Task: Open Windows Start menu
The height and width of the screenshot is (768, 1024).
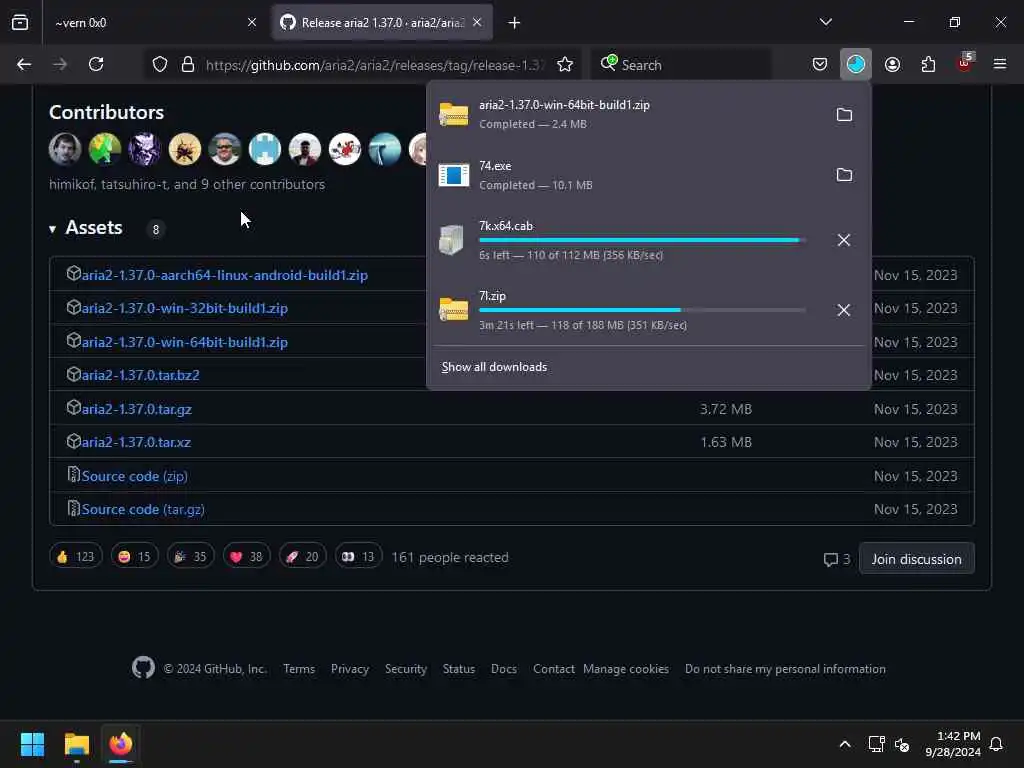Action: [32, 744]
